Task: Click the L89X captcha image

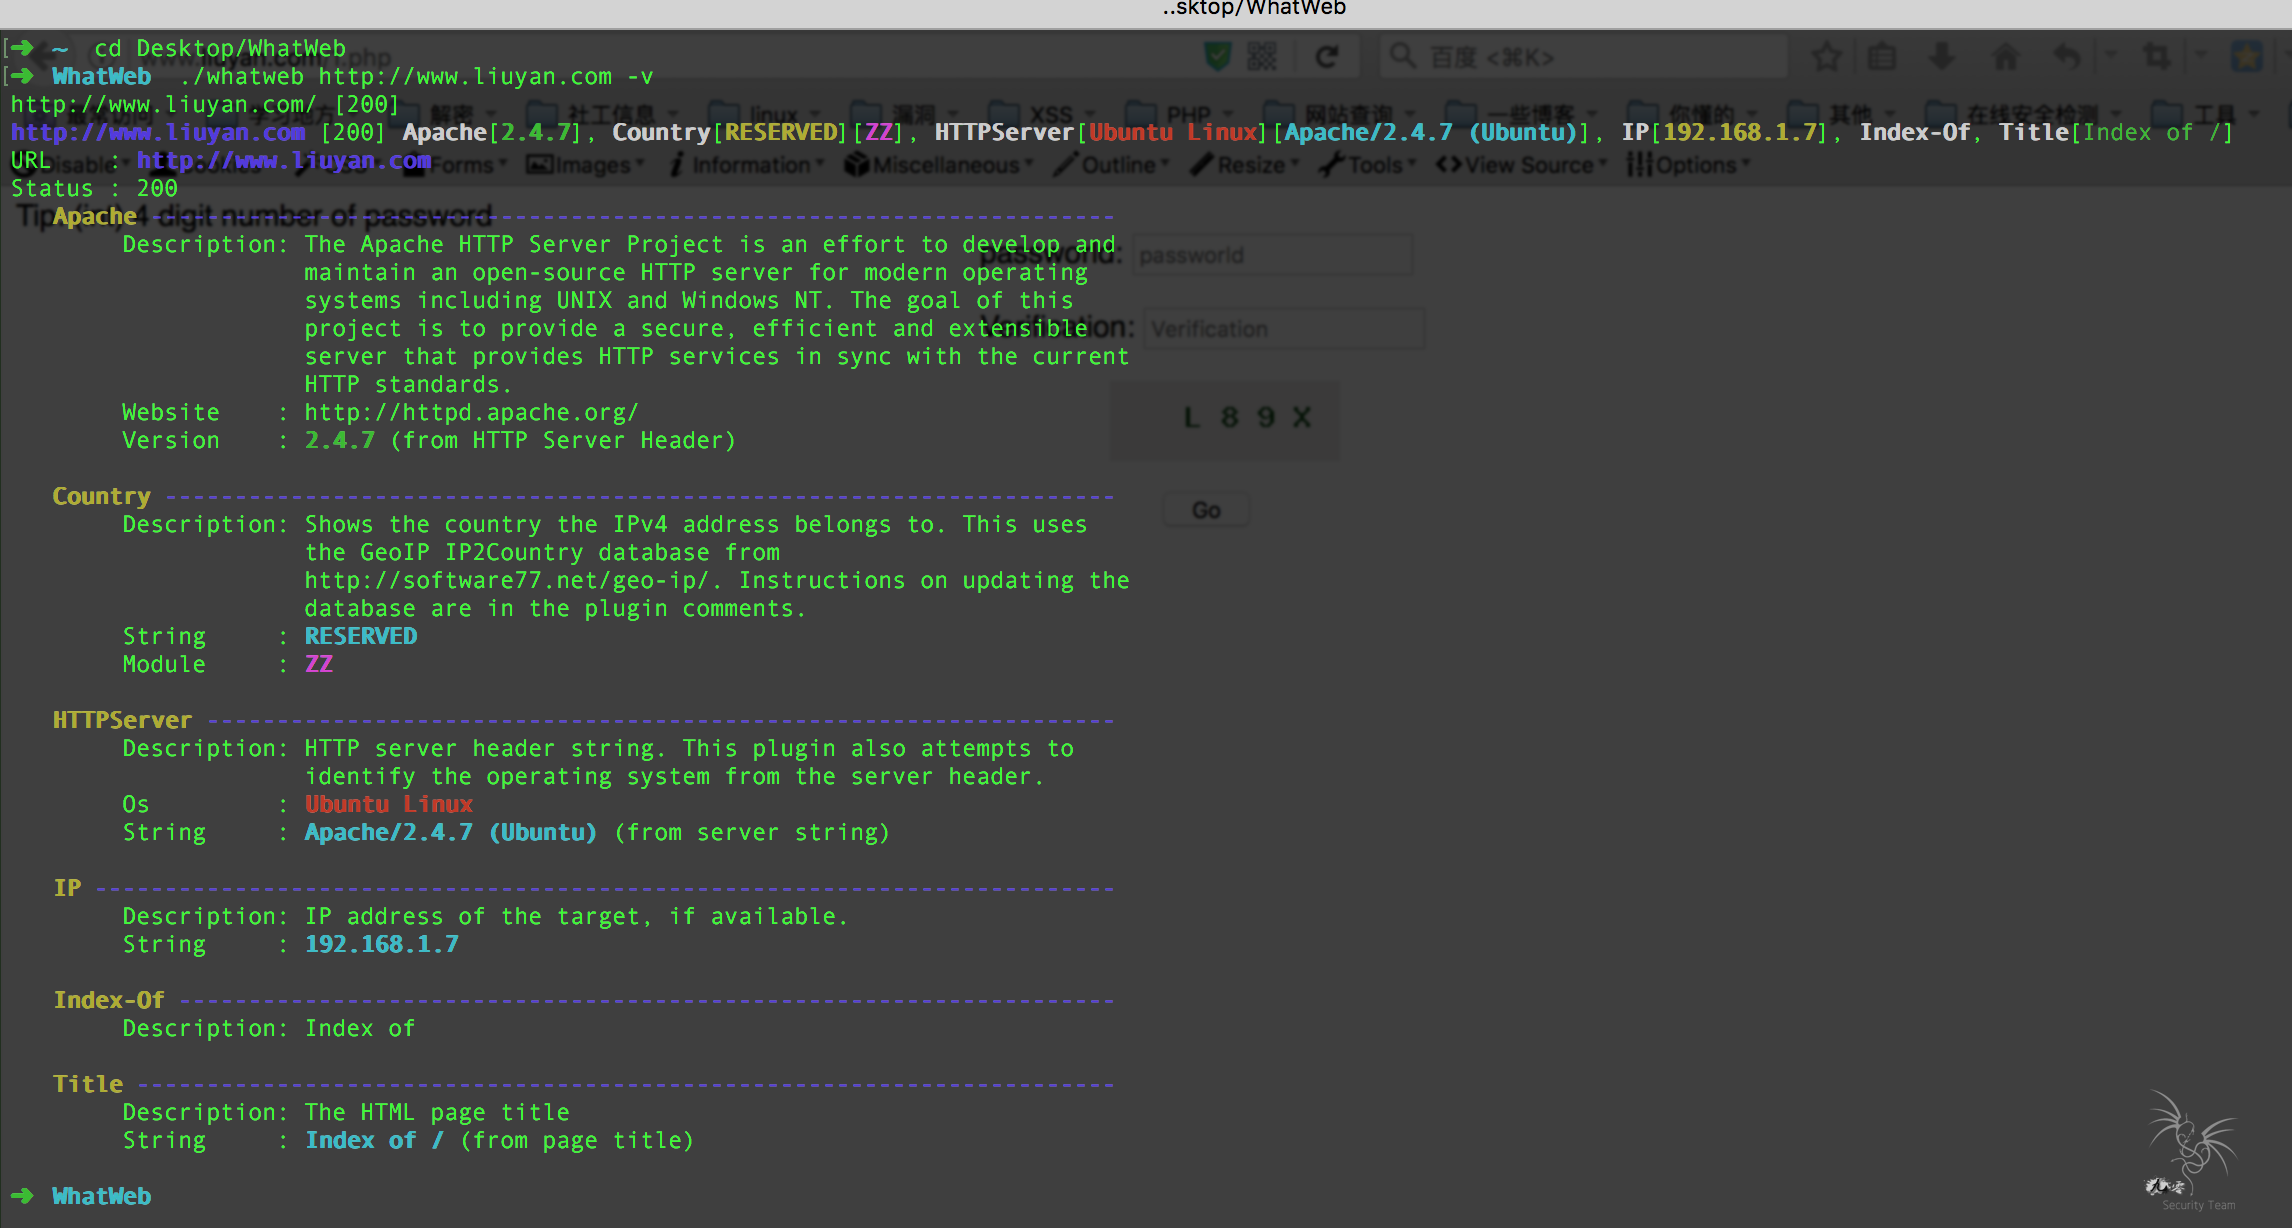Action: tap(1246, 418)
